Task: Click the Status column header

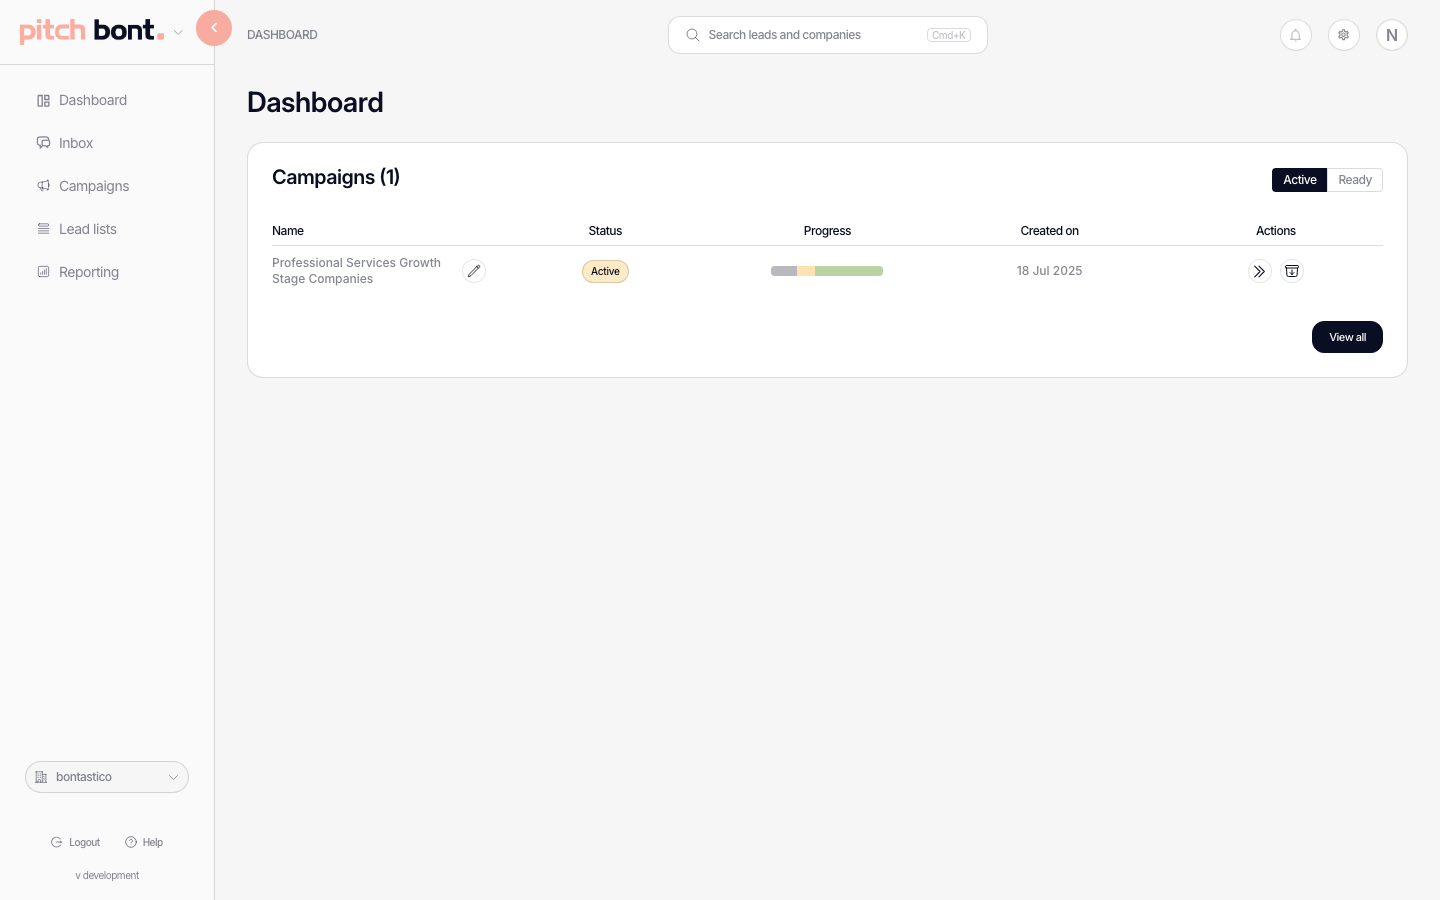Action: click(x=605, y=231)
